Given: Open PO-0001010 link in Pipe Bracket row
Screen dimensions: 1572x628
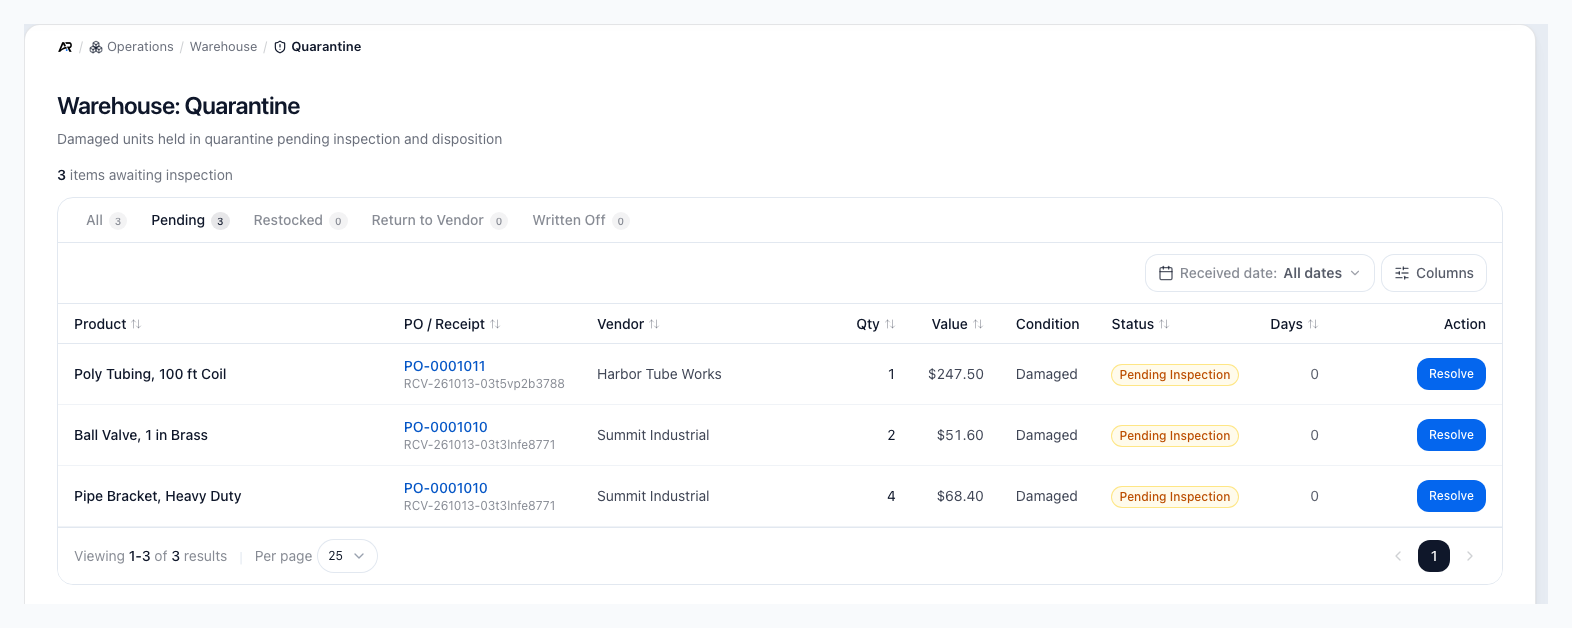Looking at the screenshot, I should [x=445, y=488].
